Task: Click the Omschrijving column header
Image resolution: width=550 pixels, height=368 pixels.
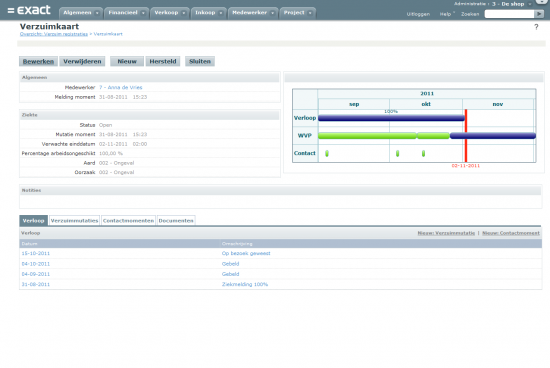Action: click(x=237, y=244)
